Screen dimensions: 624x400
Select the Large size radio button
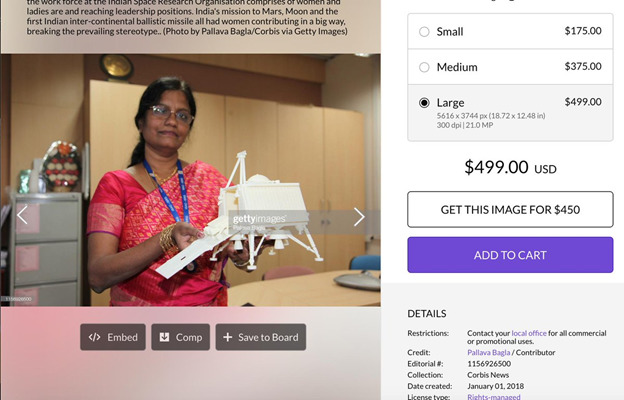pos(424,103)
